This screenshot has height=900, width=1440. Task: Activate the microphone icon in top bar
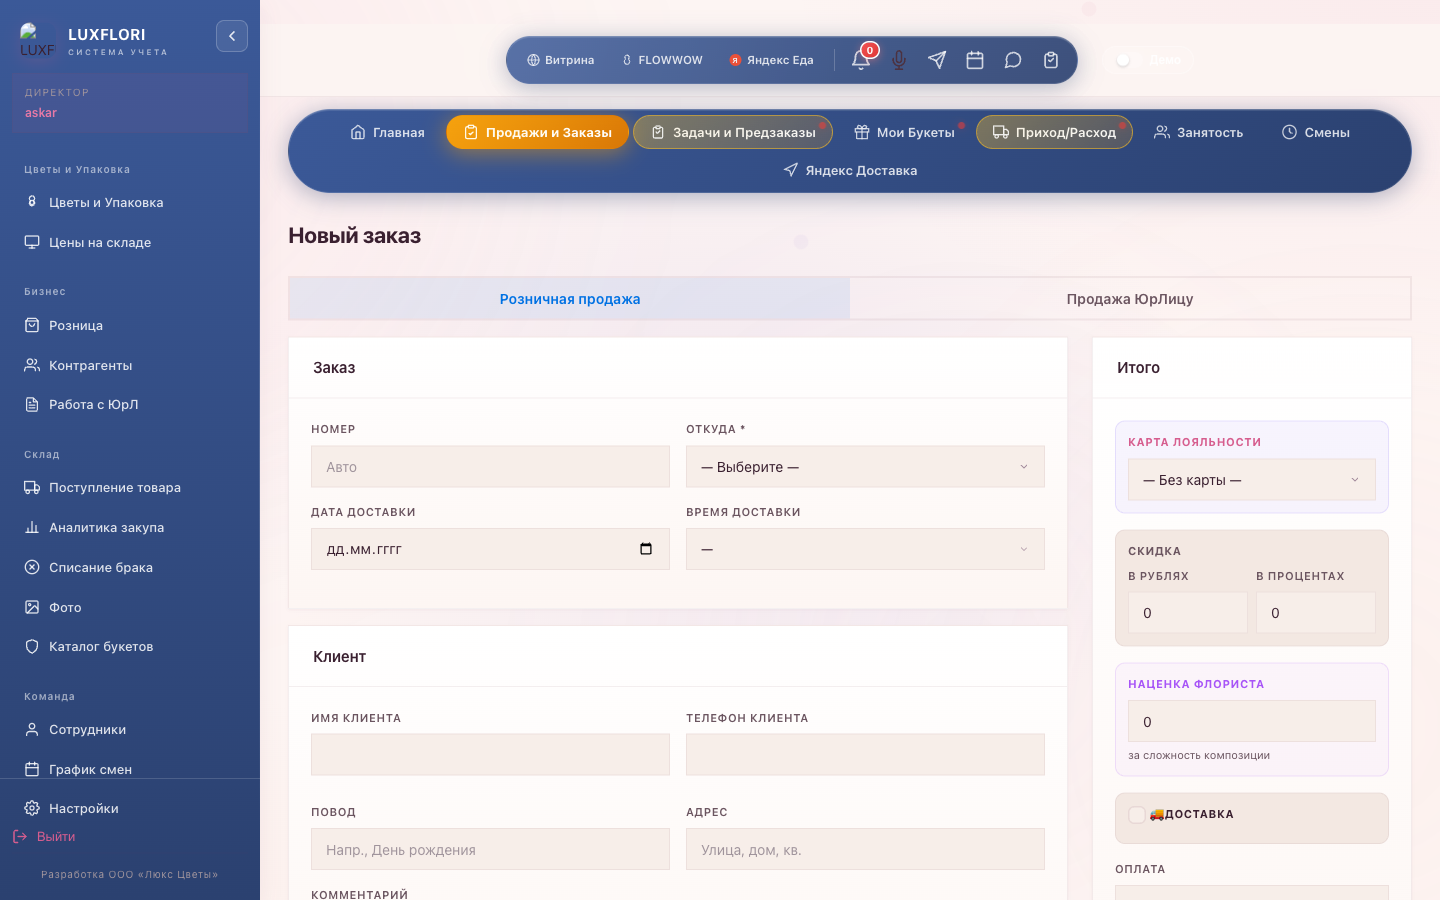point(899,60)
